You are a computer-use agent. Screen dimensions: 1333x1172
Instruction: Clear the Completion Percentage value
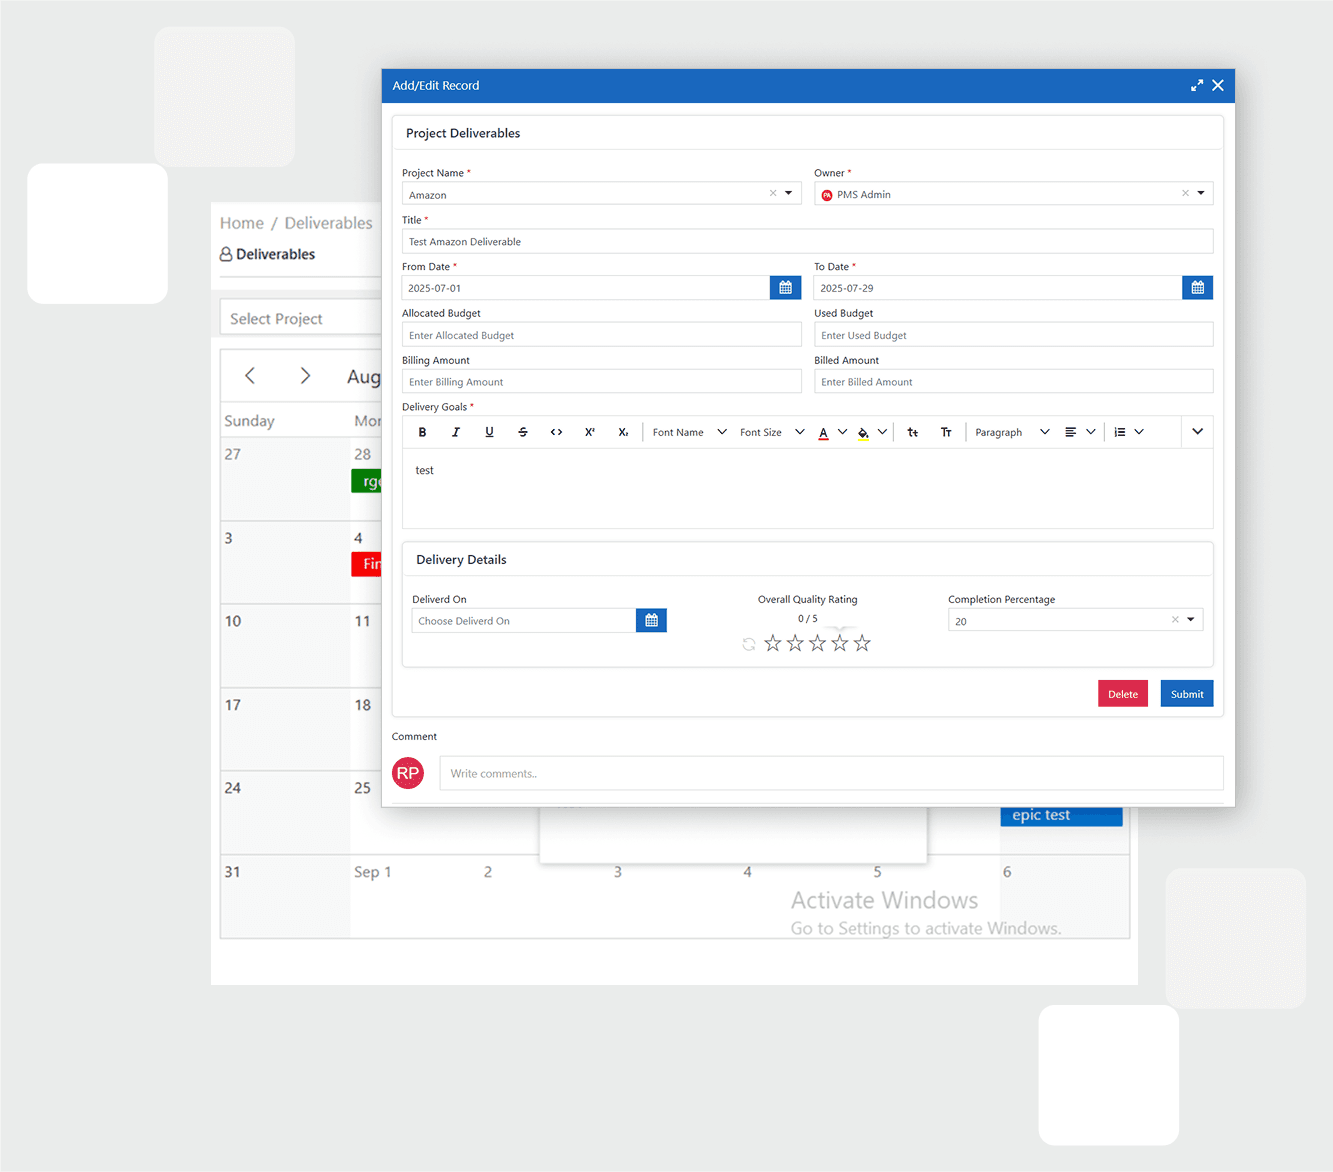(x=1175, y=620)
